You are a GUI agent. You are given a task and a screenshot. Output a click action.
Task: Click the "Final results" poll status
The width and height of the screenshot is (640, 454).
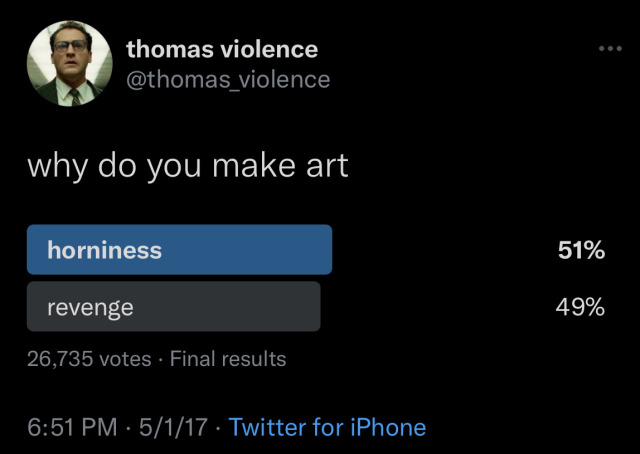pyautogui.click(x=228, y=358)
